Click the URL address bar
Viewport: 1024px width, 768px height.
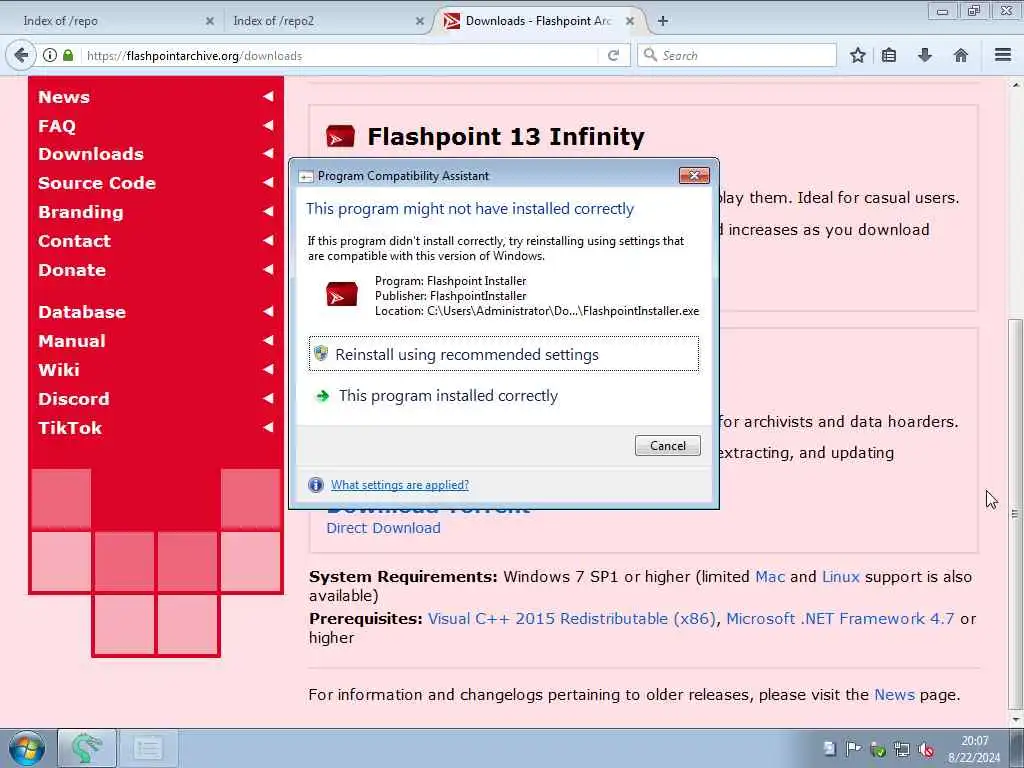[340, 56]
